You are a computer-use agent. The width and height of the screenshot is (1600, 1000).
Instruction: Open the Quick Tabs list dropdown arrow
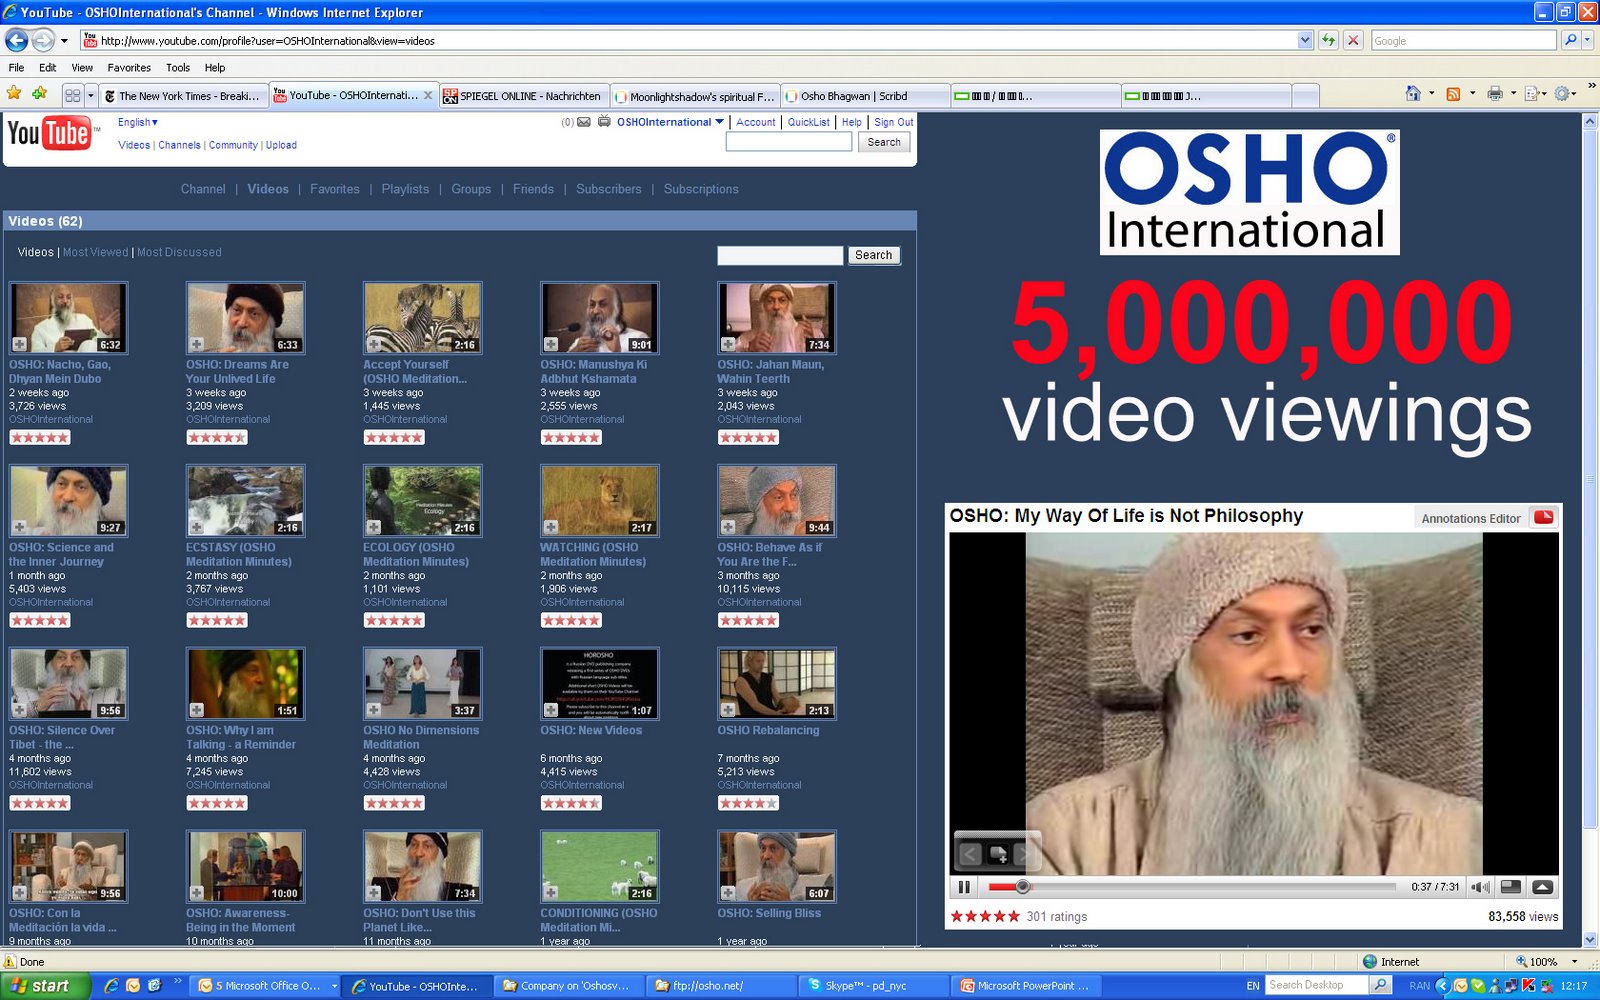click(91, 95)
